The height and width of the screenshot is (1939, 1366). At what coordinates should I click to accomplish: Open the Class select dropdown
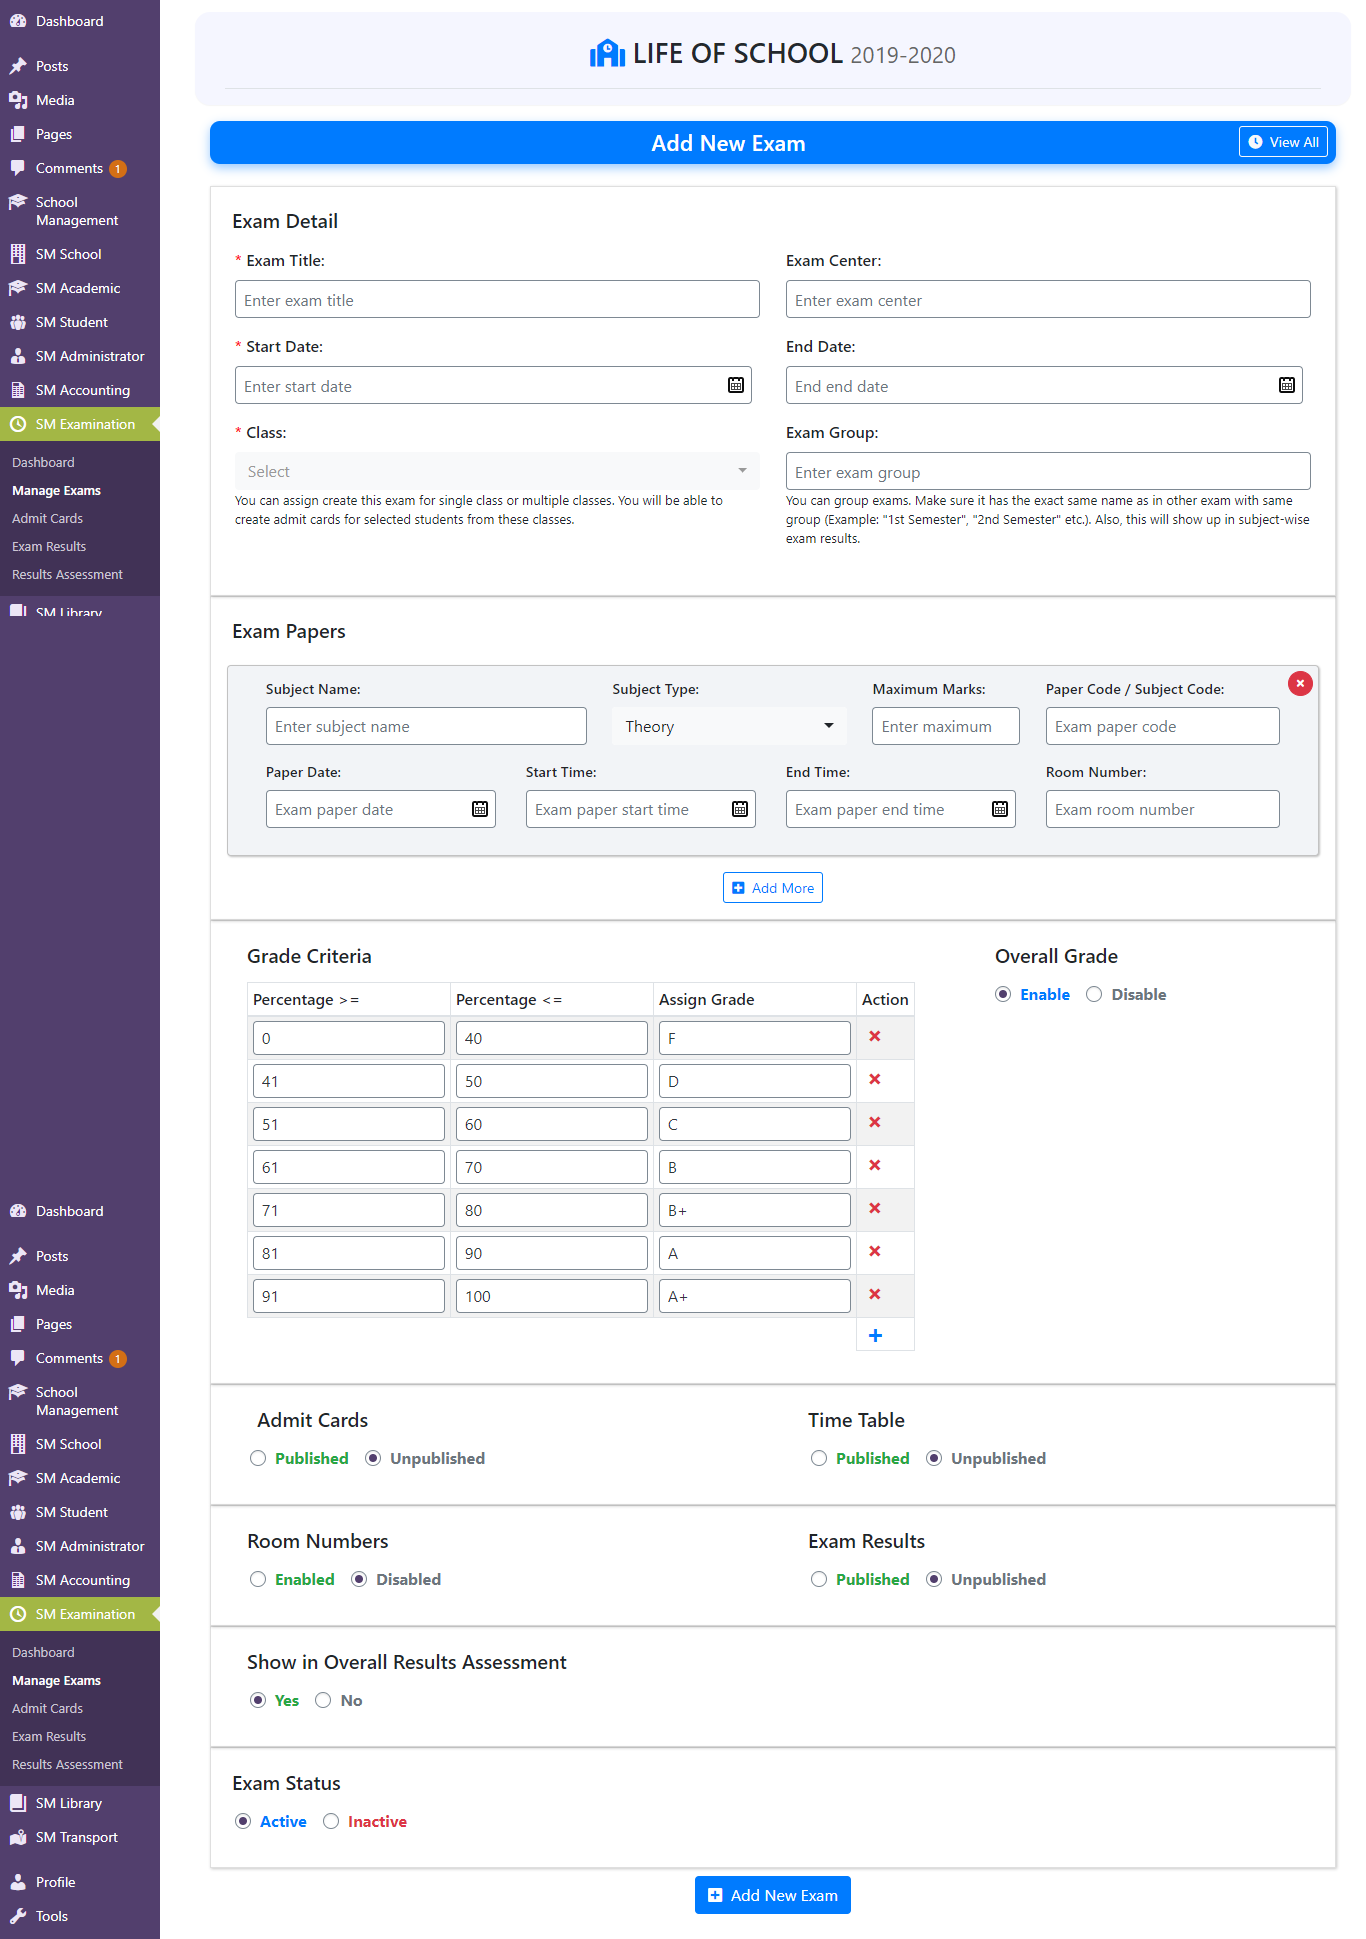click(x=497, y=471)
